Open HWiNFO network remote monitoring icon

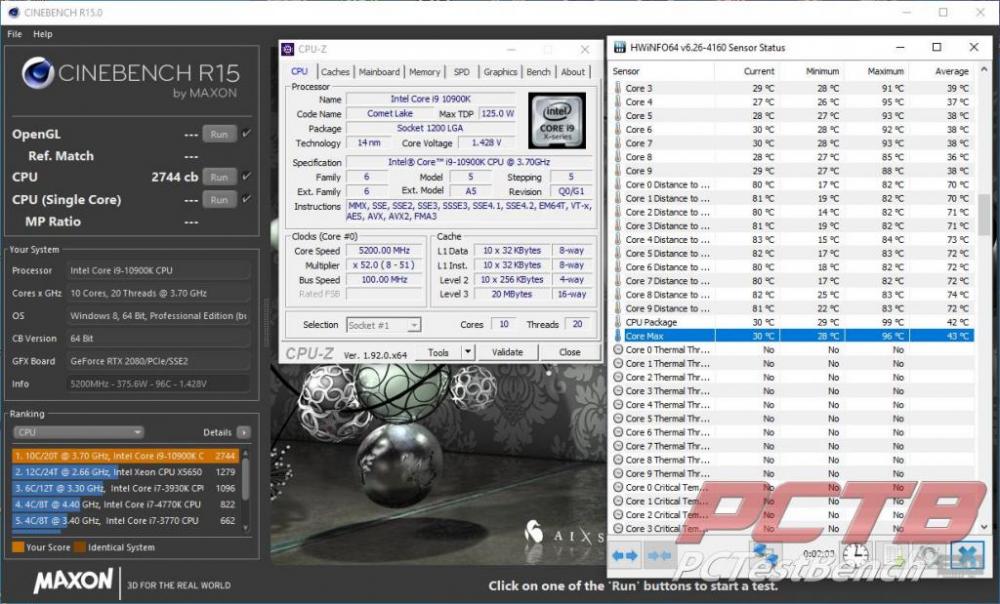[x=766, y=555]
